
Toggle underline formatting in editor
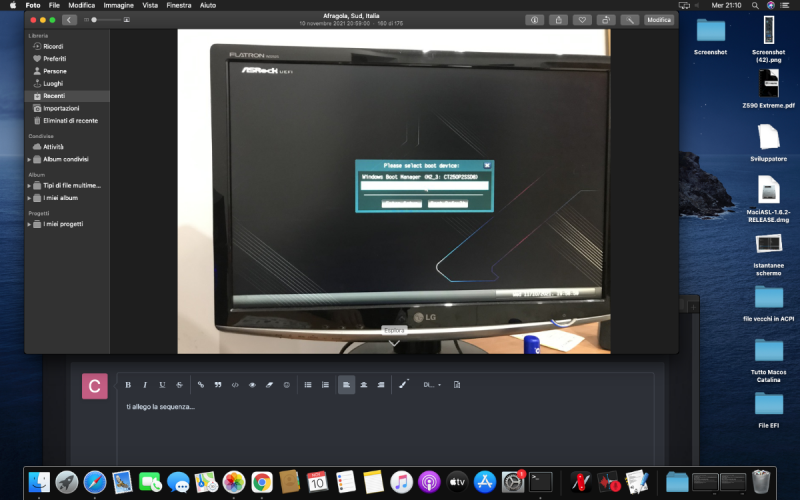click(x=162, y=385)
